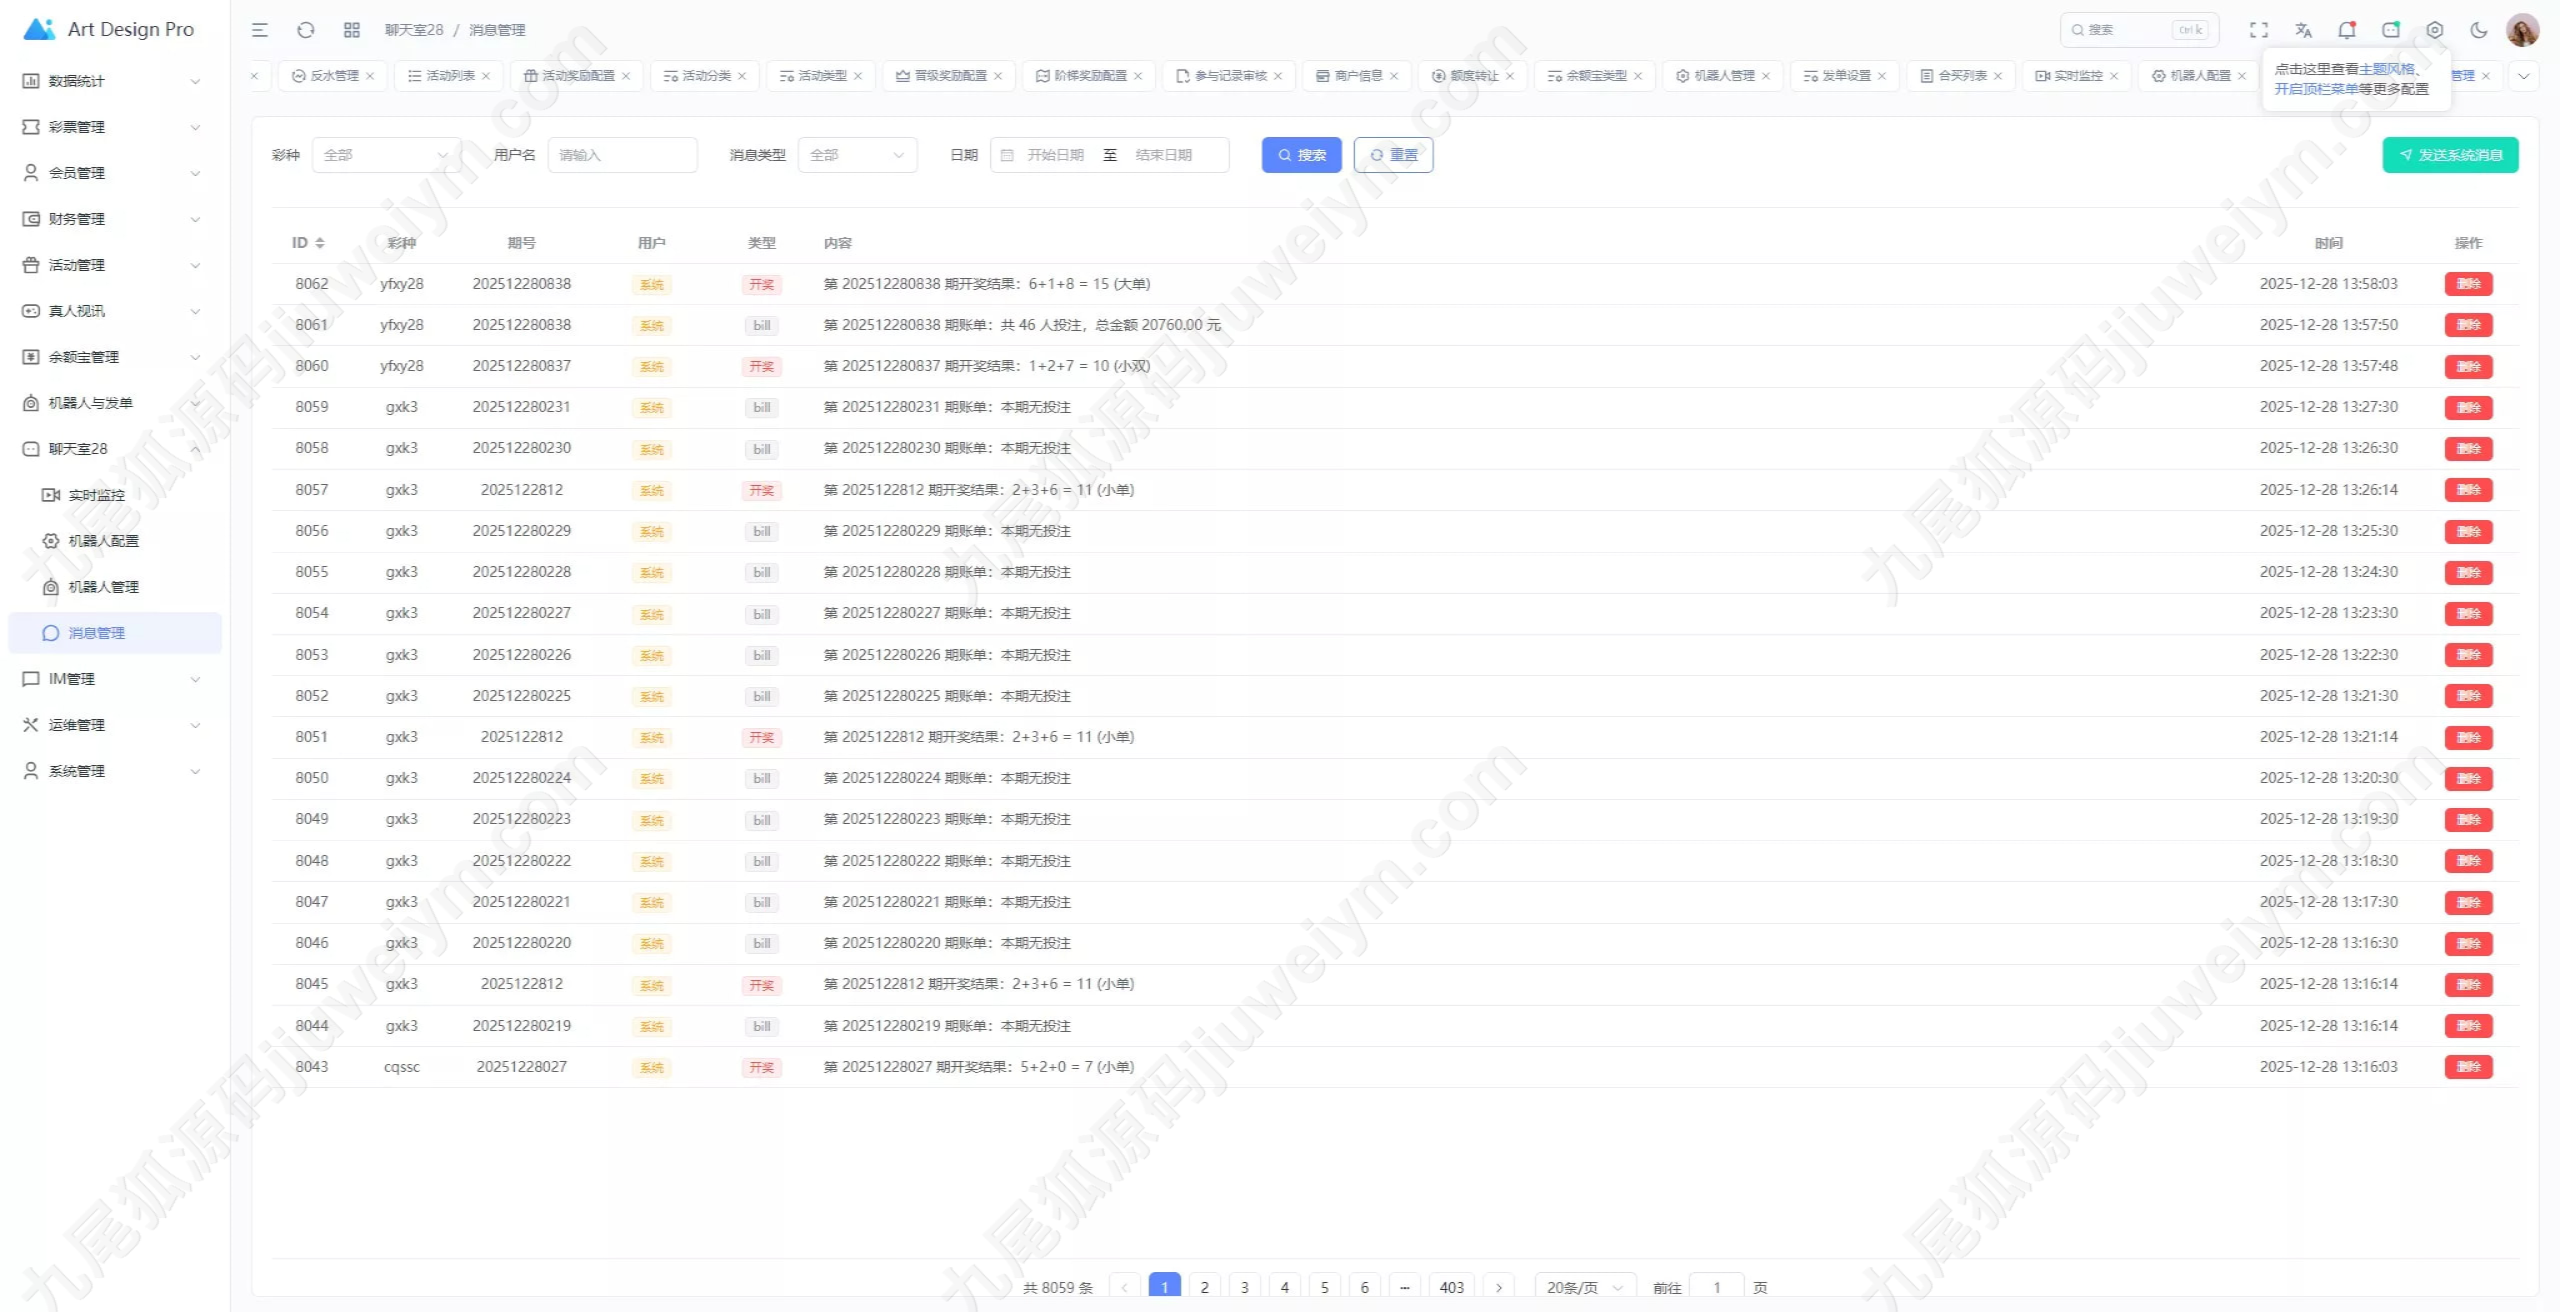
Task: Open the notification bell icon
Action: coord(2347,30)
